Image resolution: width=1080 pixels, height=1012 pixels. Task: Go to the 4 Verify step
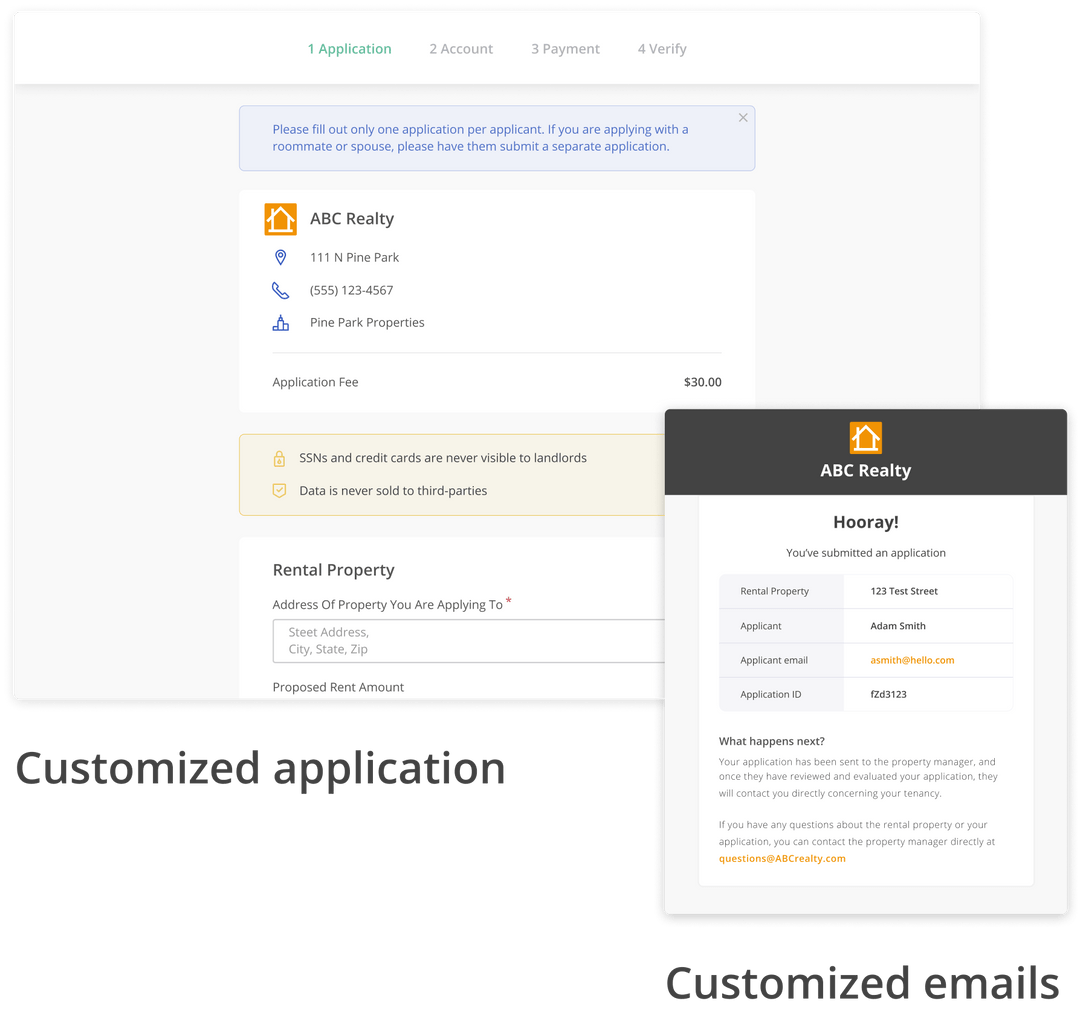click(662, 48)
